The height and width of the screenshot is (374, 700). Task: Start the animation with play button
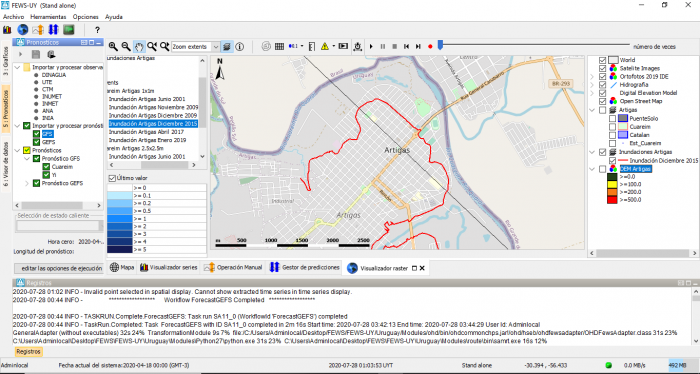(371, 46)
